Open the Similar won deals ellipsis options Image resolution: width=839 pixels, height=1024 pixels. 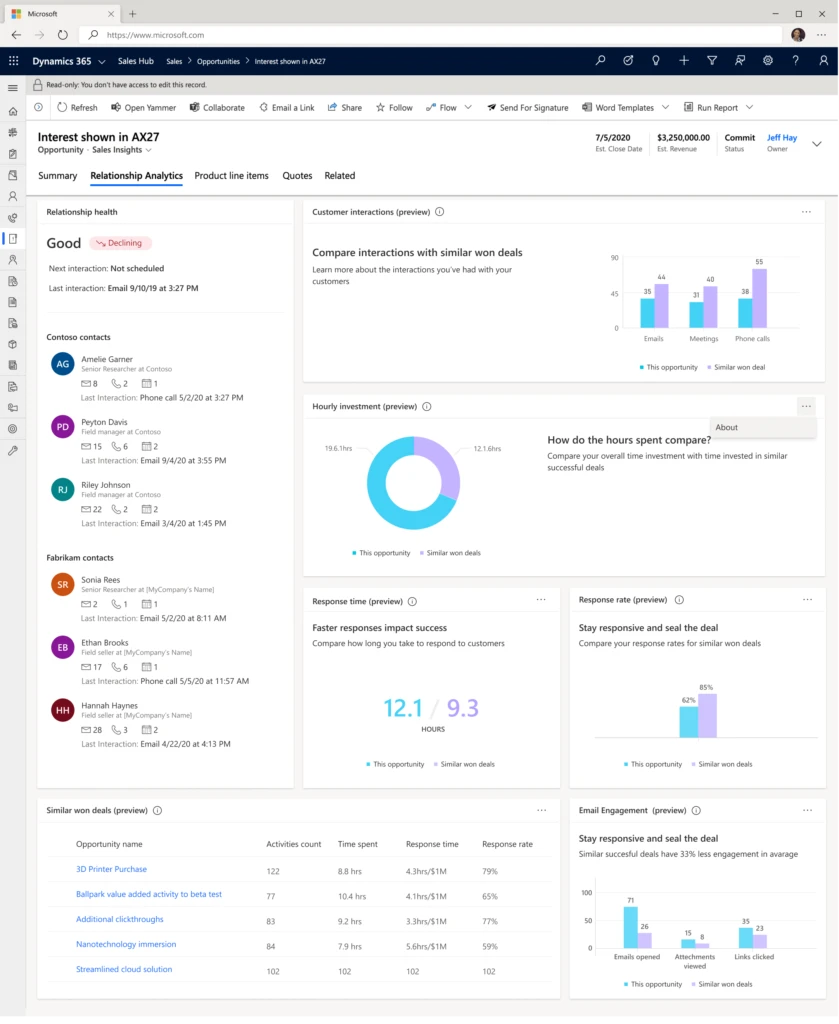click(542, 810)
